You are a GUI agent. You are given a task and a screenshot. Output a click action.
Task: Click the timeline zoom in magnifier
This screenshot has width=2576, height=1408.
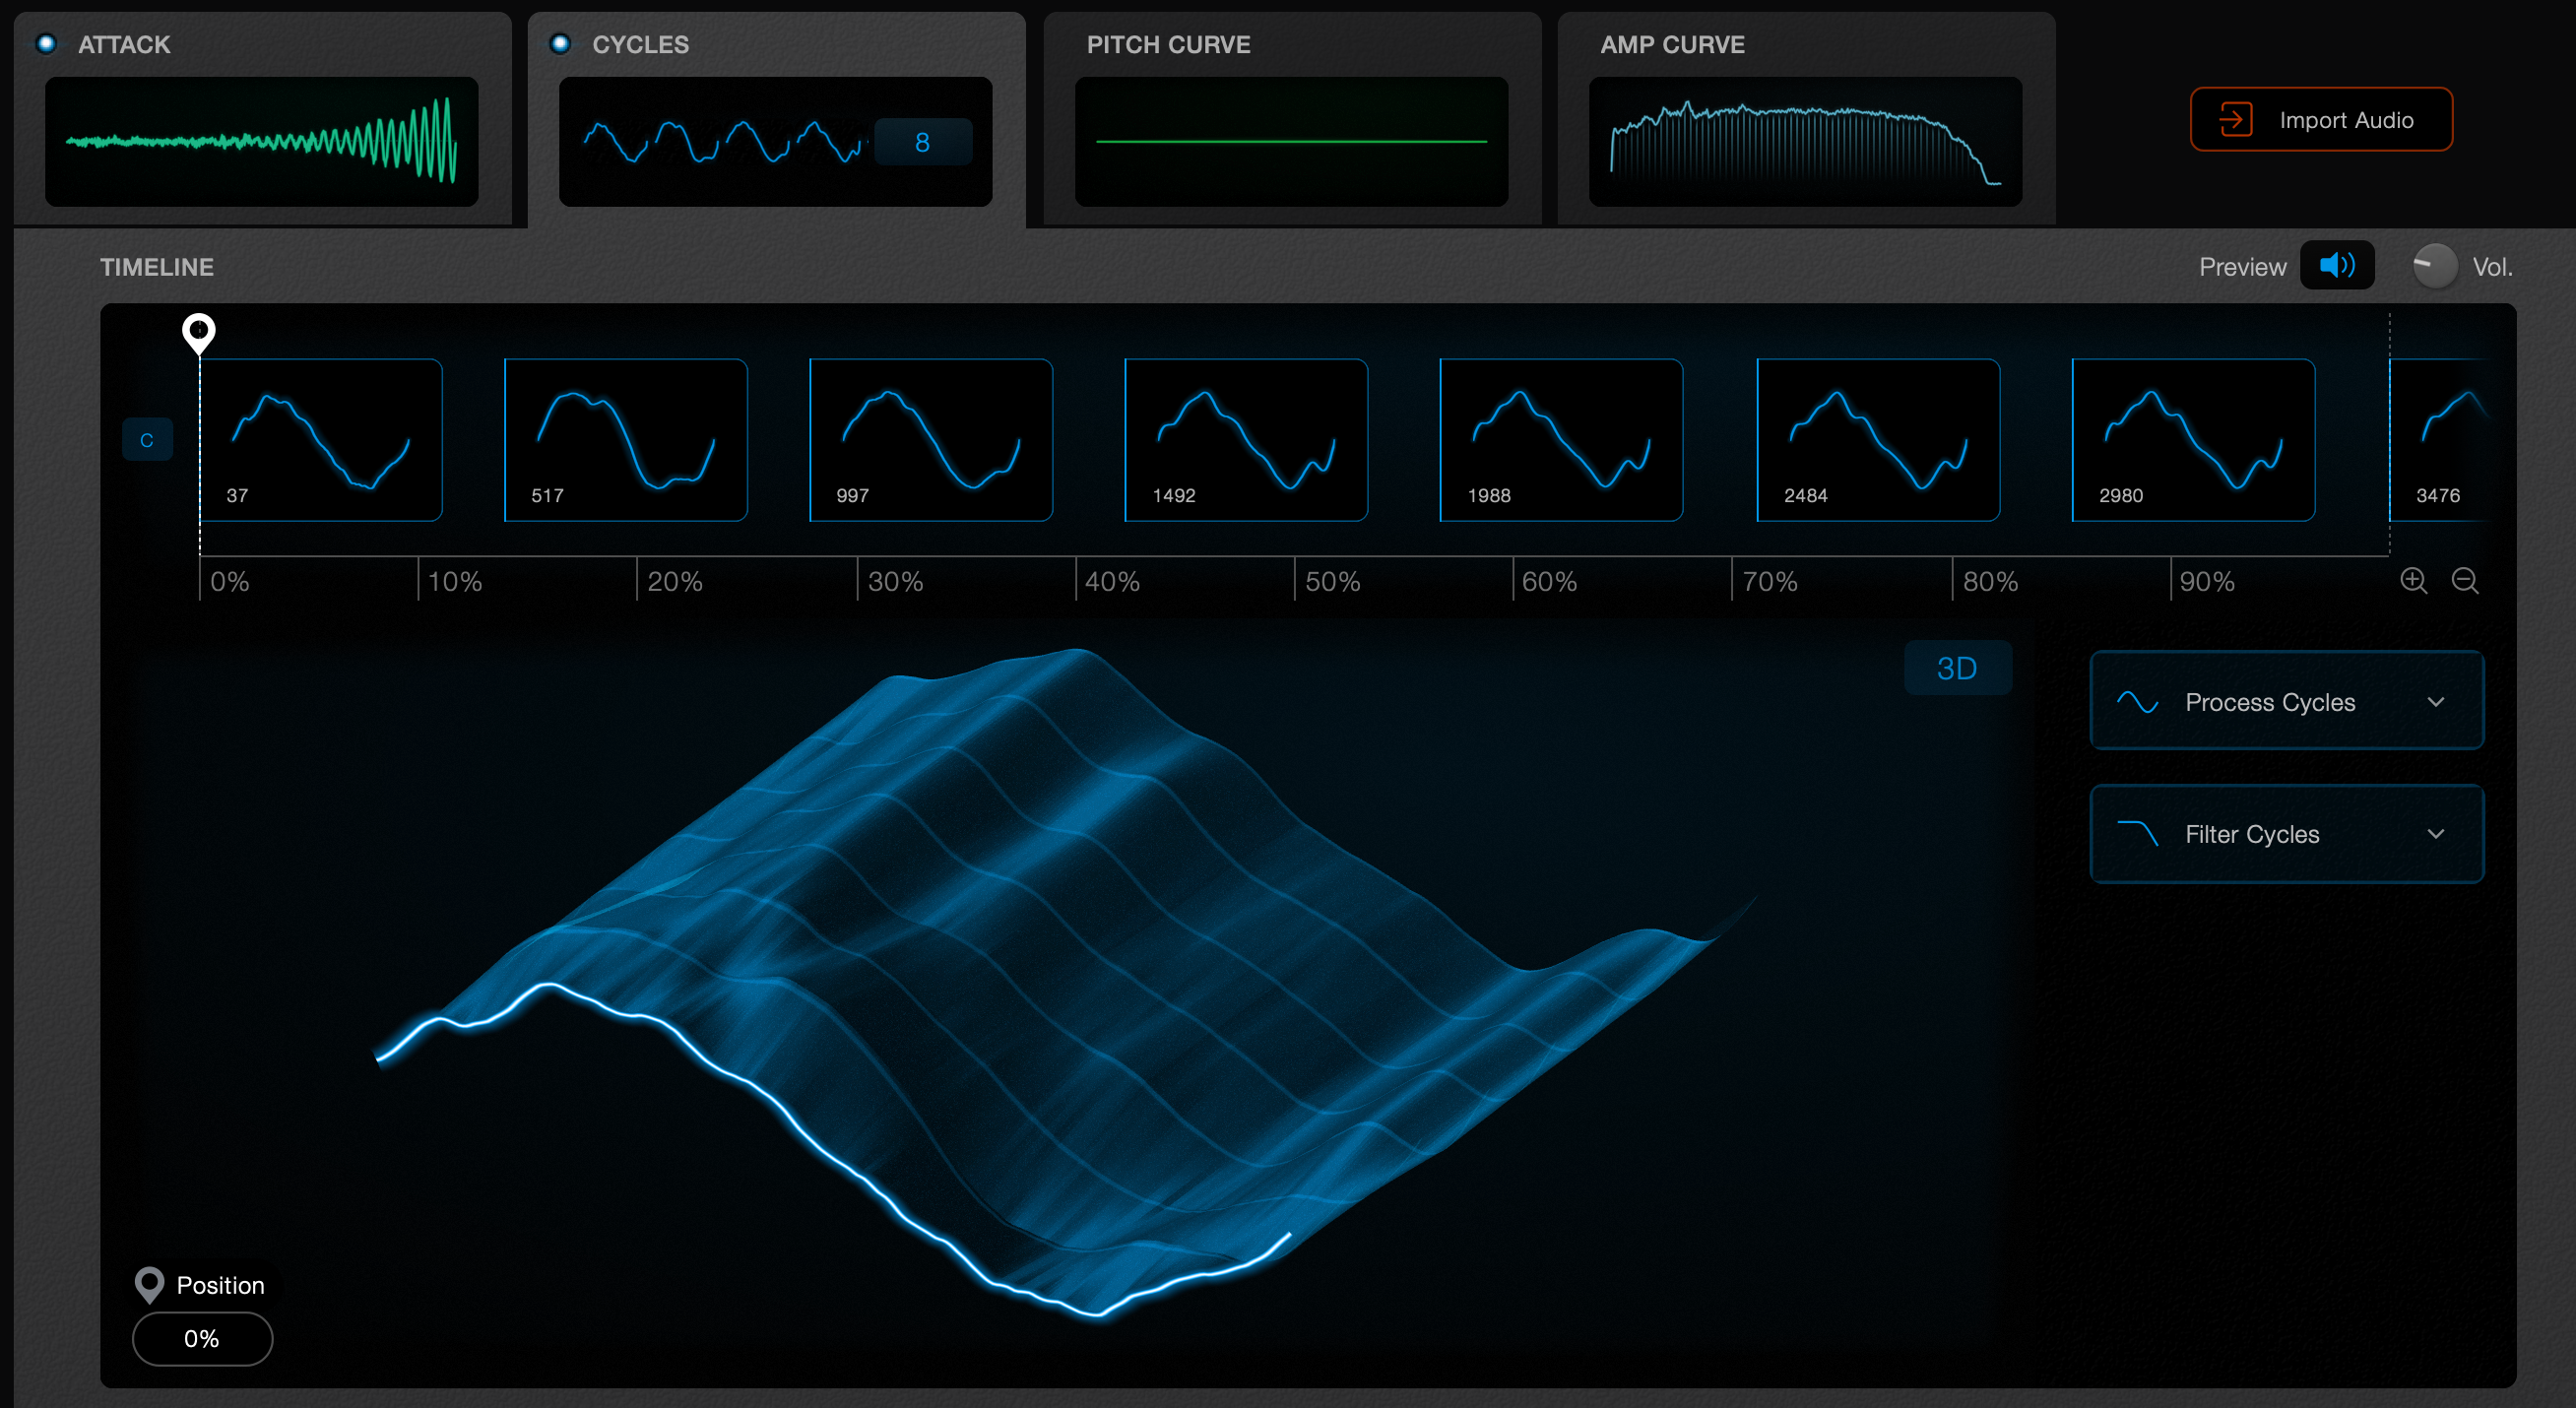[x=2413, y=580]
